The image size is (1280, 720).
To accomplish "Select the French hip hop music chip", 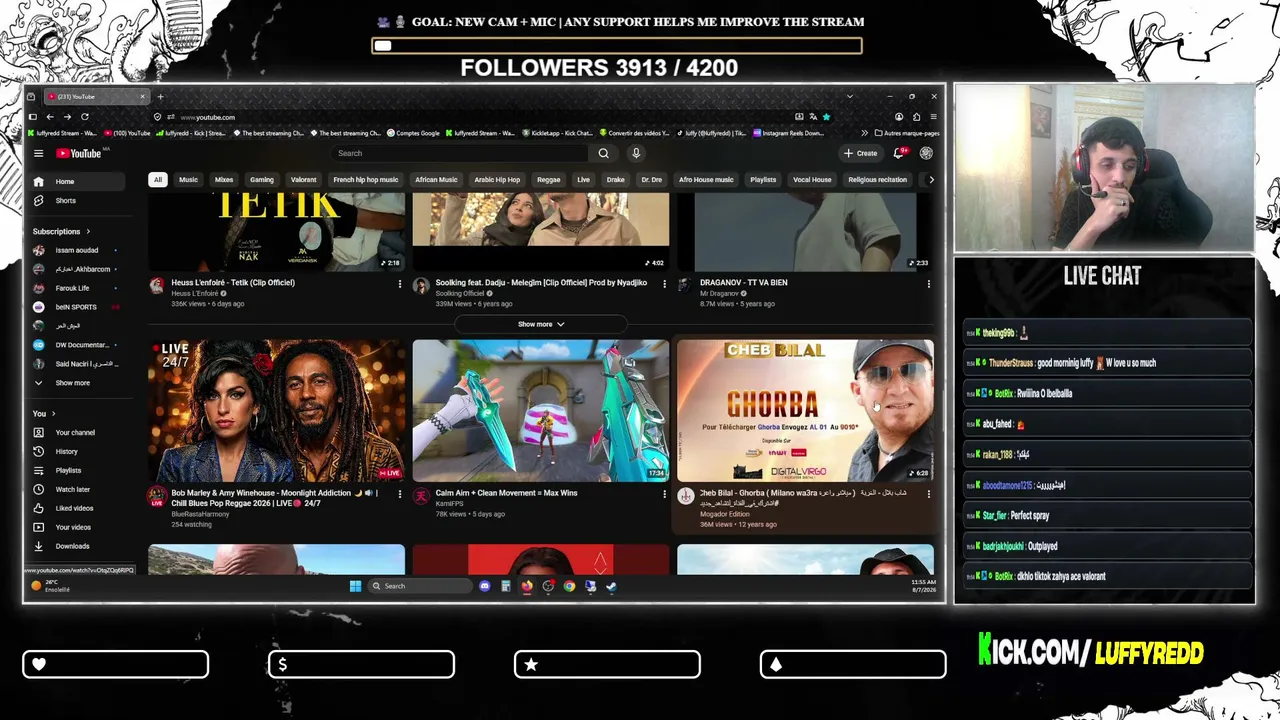I will pos(366,180).
